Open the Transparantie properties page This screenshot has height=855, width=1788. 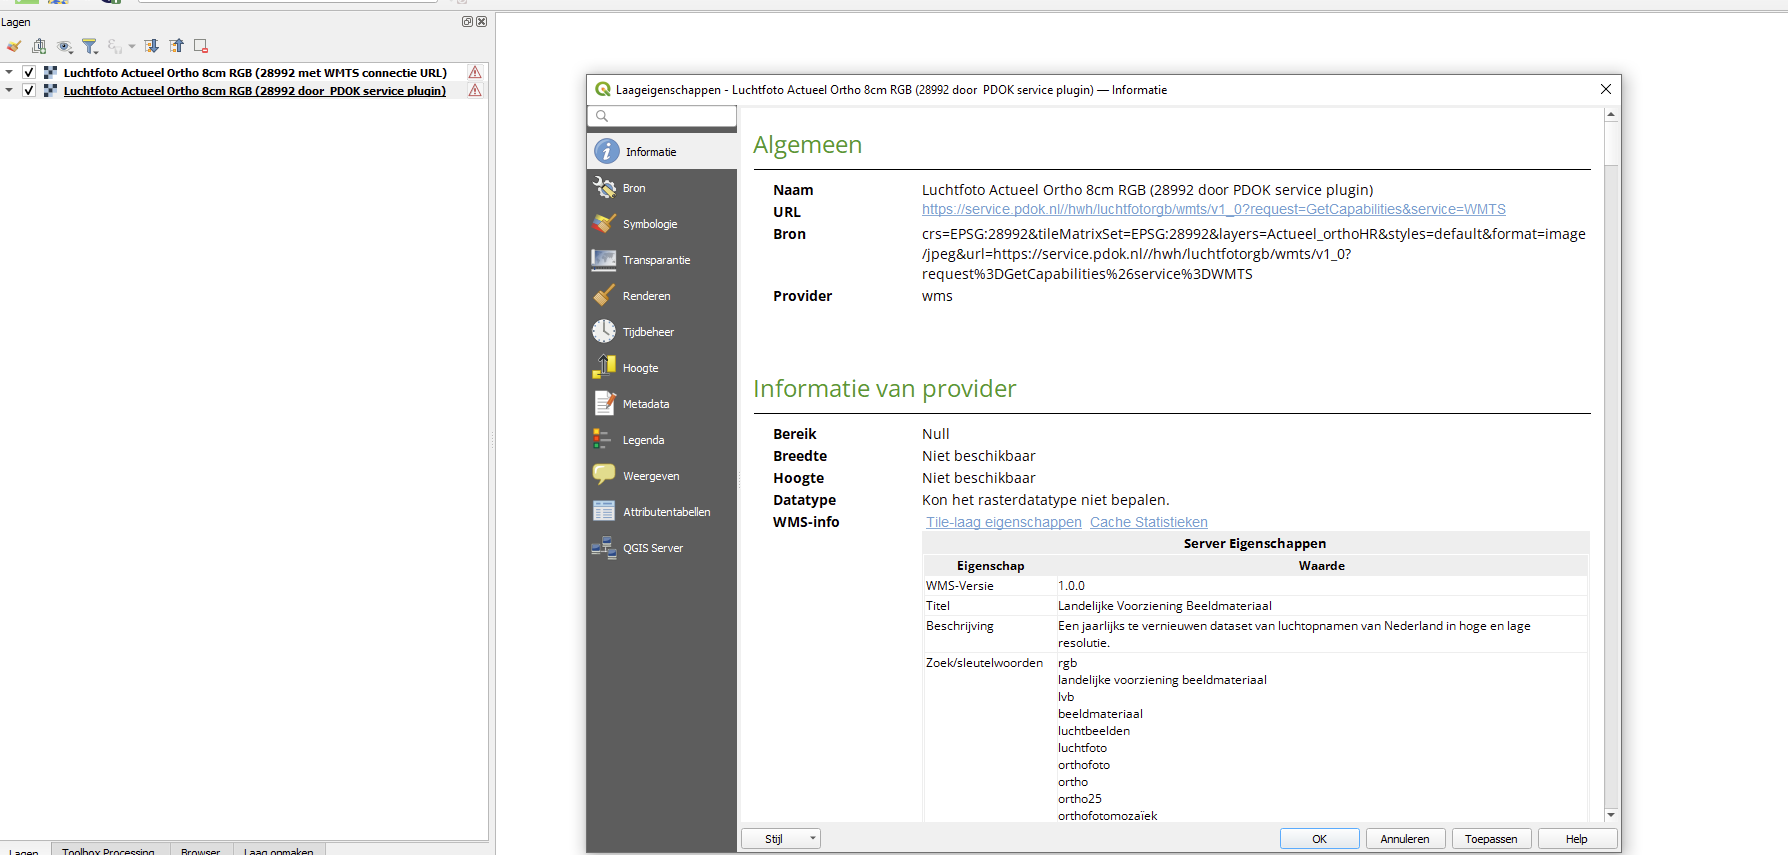662,260
